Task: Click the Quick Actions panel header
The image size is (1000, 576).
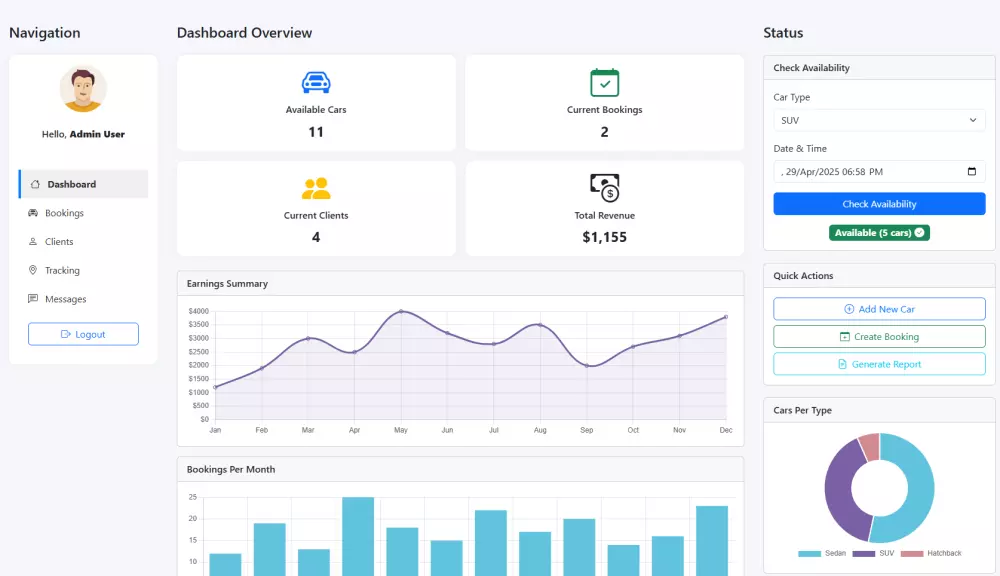Action: click(x=879, y=276)
